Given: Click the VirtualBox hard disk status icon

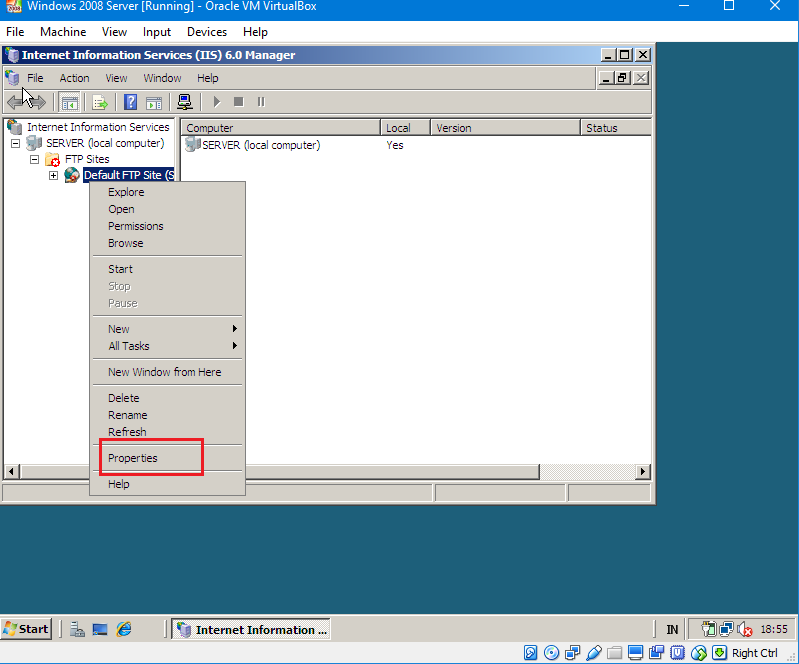Looking at the screenshot, I should pos(530,653).
